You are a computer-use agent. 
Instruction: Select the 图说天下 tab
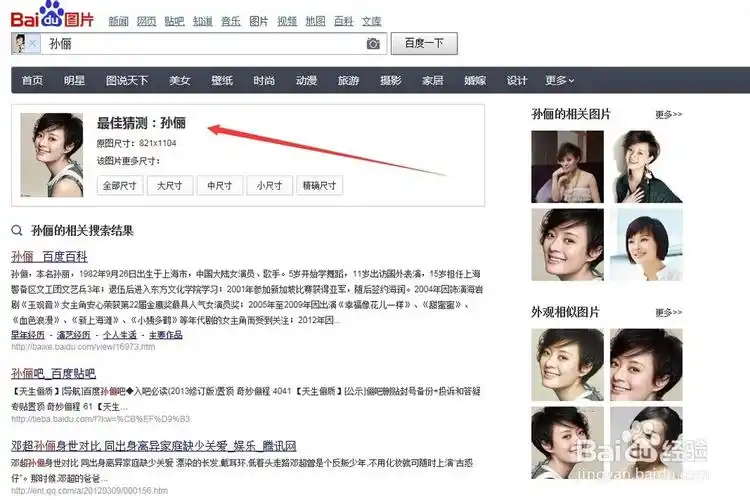127,80
